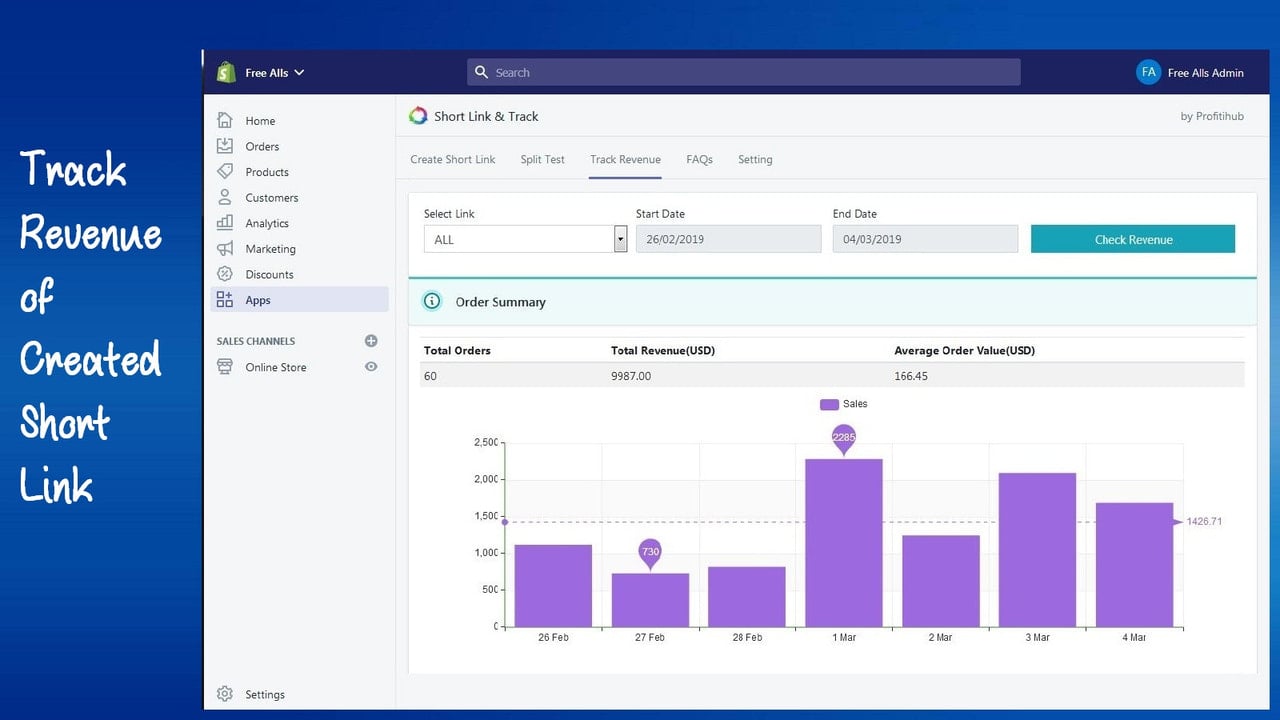The image size is (1280, 720).
Task: Open Orders via its sidebar icon
Action: (225, 146)
